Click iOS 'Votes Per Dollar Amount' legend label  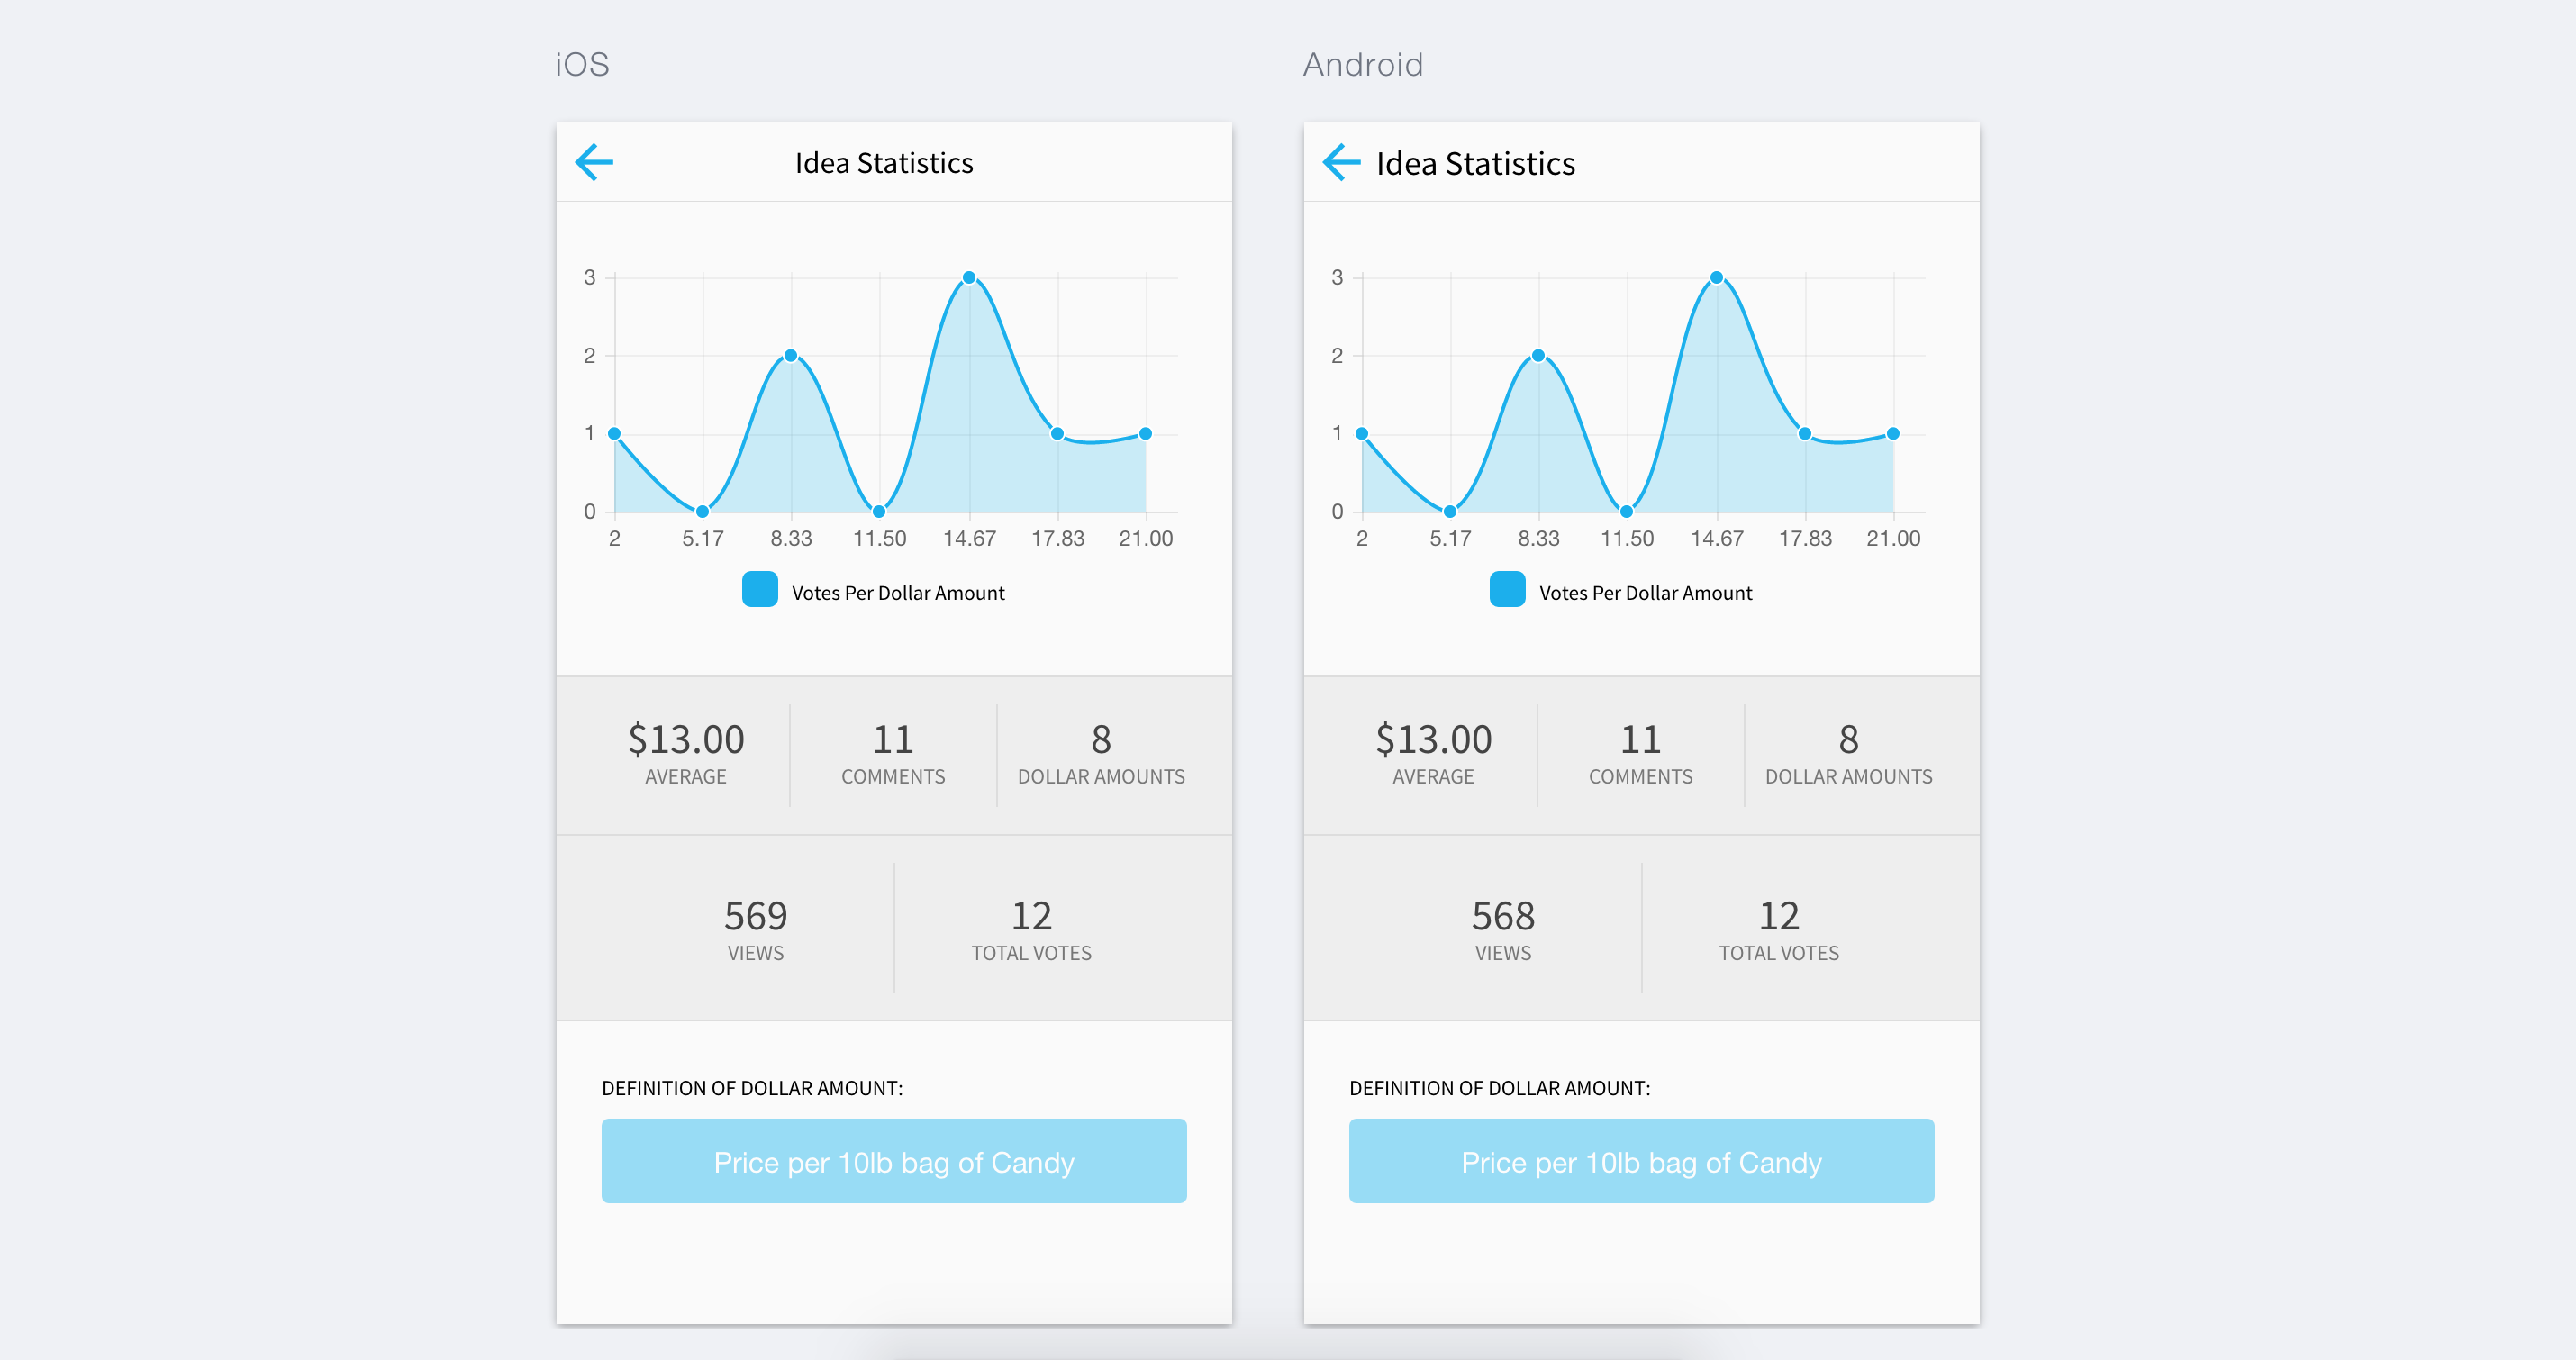[898, 593]
